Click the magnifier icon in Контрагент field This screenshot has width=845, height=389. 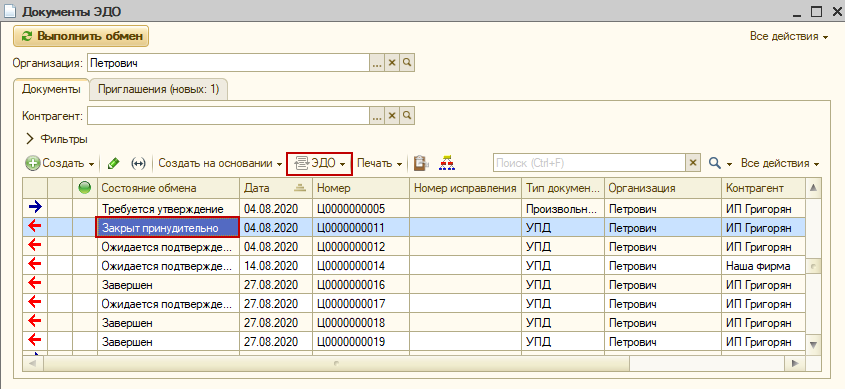coord(407,116)
